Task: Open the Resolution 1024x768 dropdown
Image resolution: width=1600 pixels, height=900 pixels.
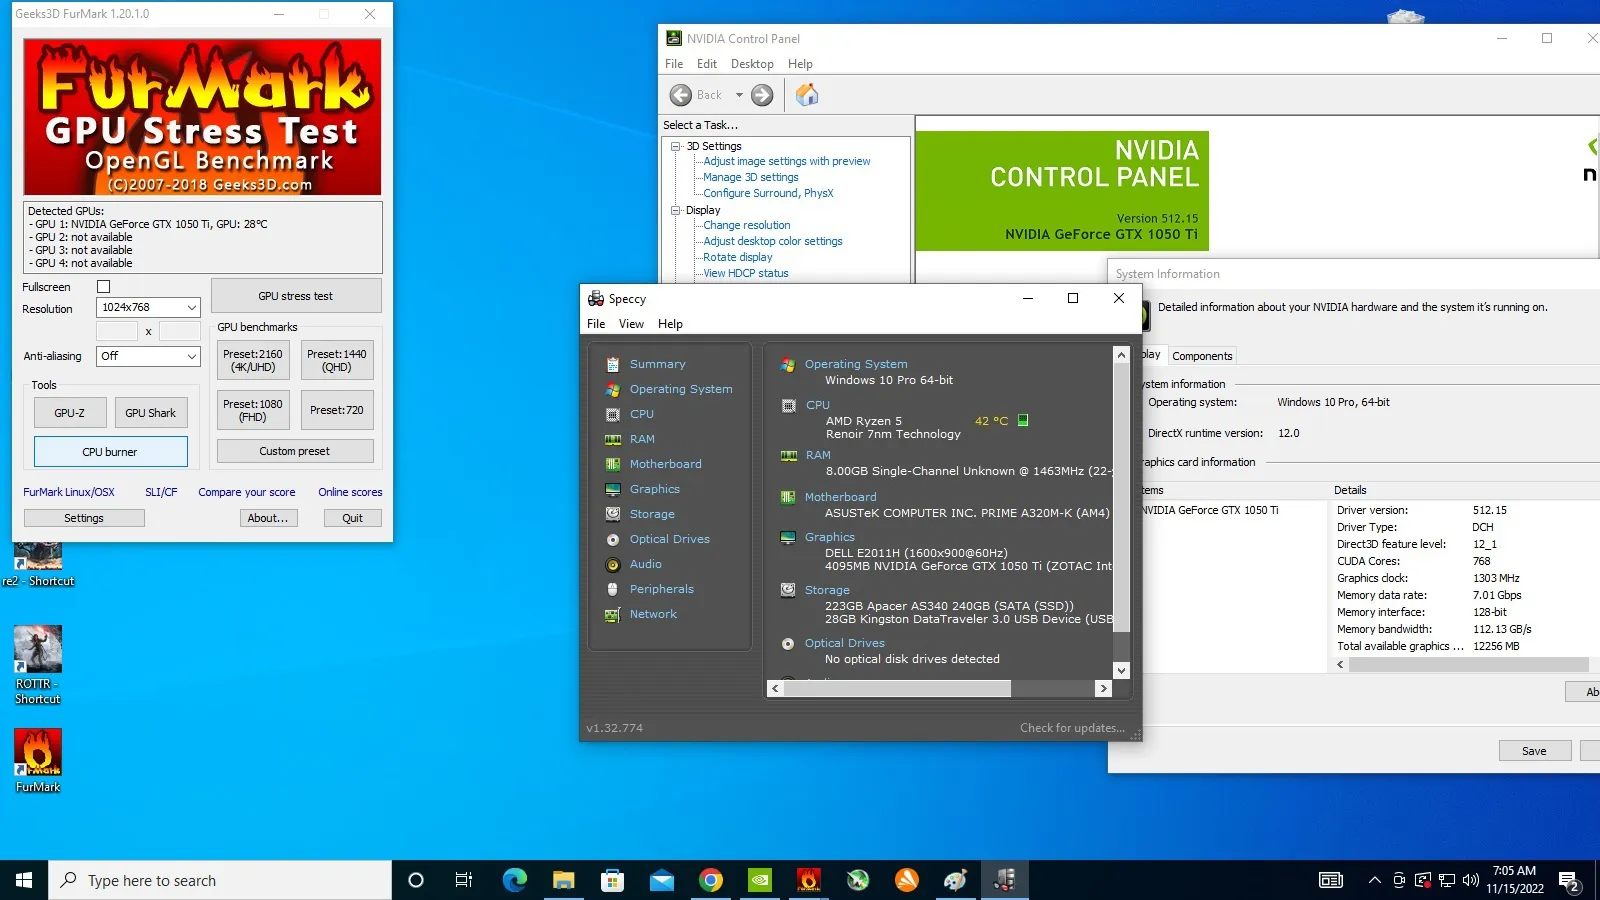Action: pos(148,308)
